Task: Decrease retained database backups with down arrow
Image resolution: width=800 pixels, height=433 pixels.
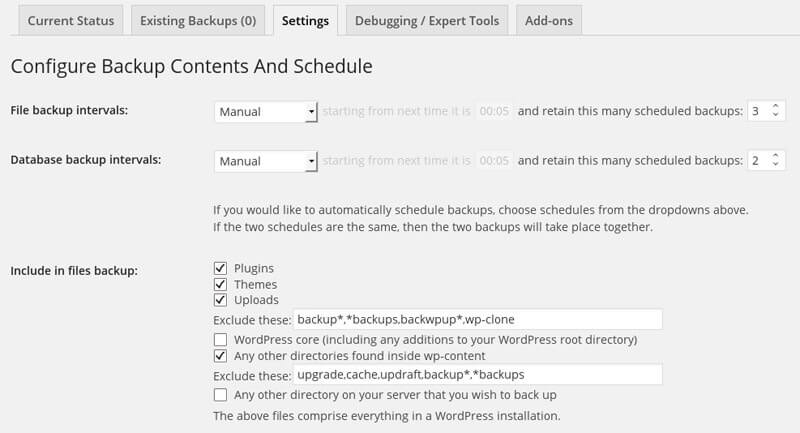Action: [x=776, y=165]
